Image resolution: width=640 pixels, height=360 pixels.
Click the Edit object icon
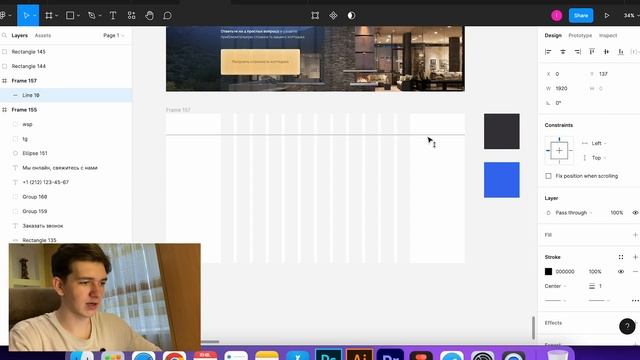[315, 16]
